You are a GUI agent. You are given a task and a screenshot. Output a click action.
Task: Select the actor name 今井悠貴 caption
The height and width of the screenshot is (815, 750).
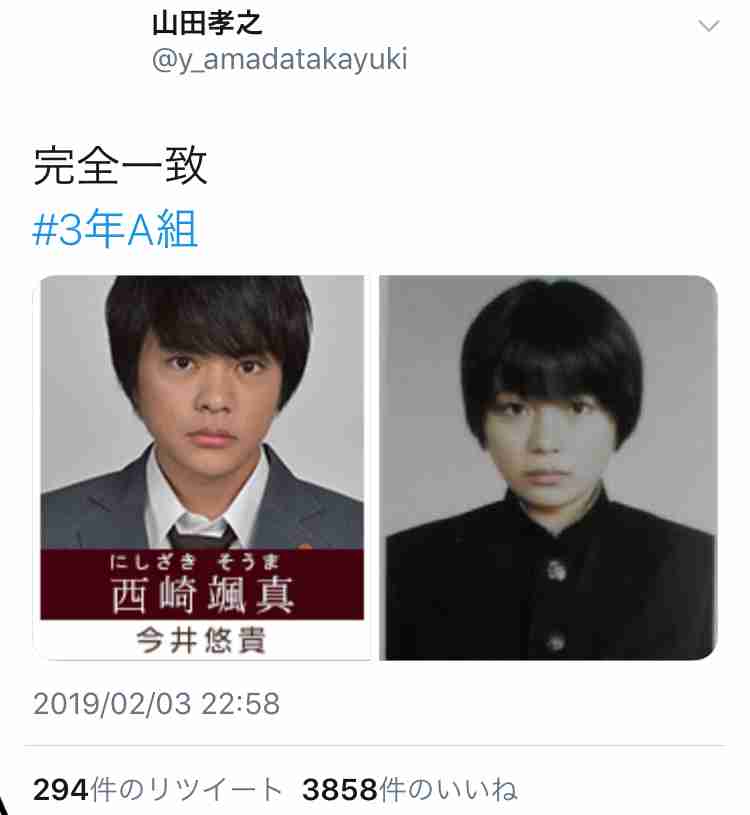[201, 640]
